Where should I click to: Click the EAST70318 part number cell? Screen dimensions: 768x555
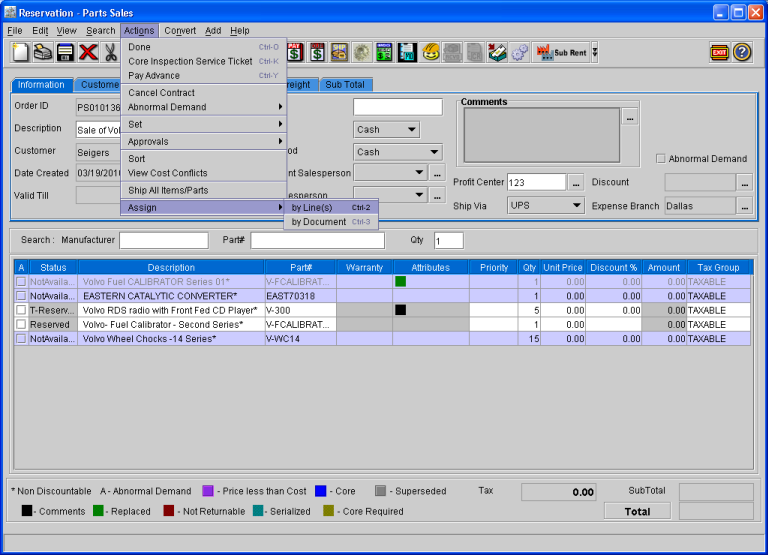[300, 296]
